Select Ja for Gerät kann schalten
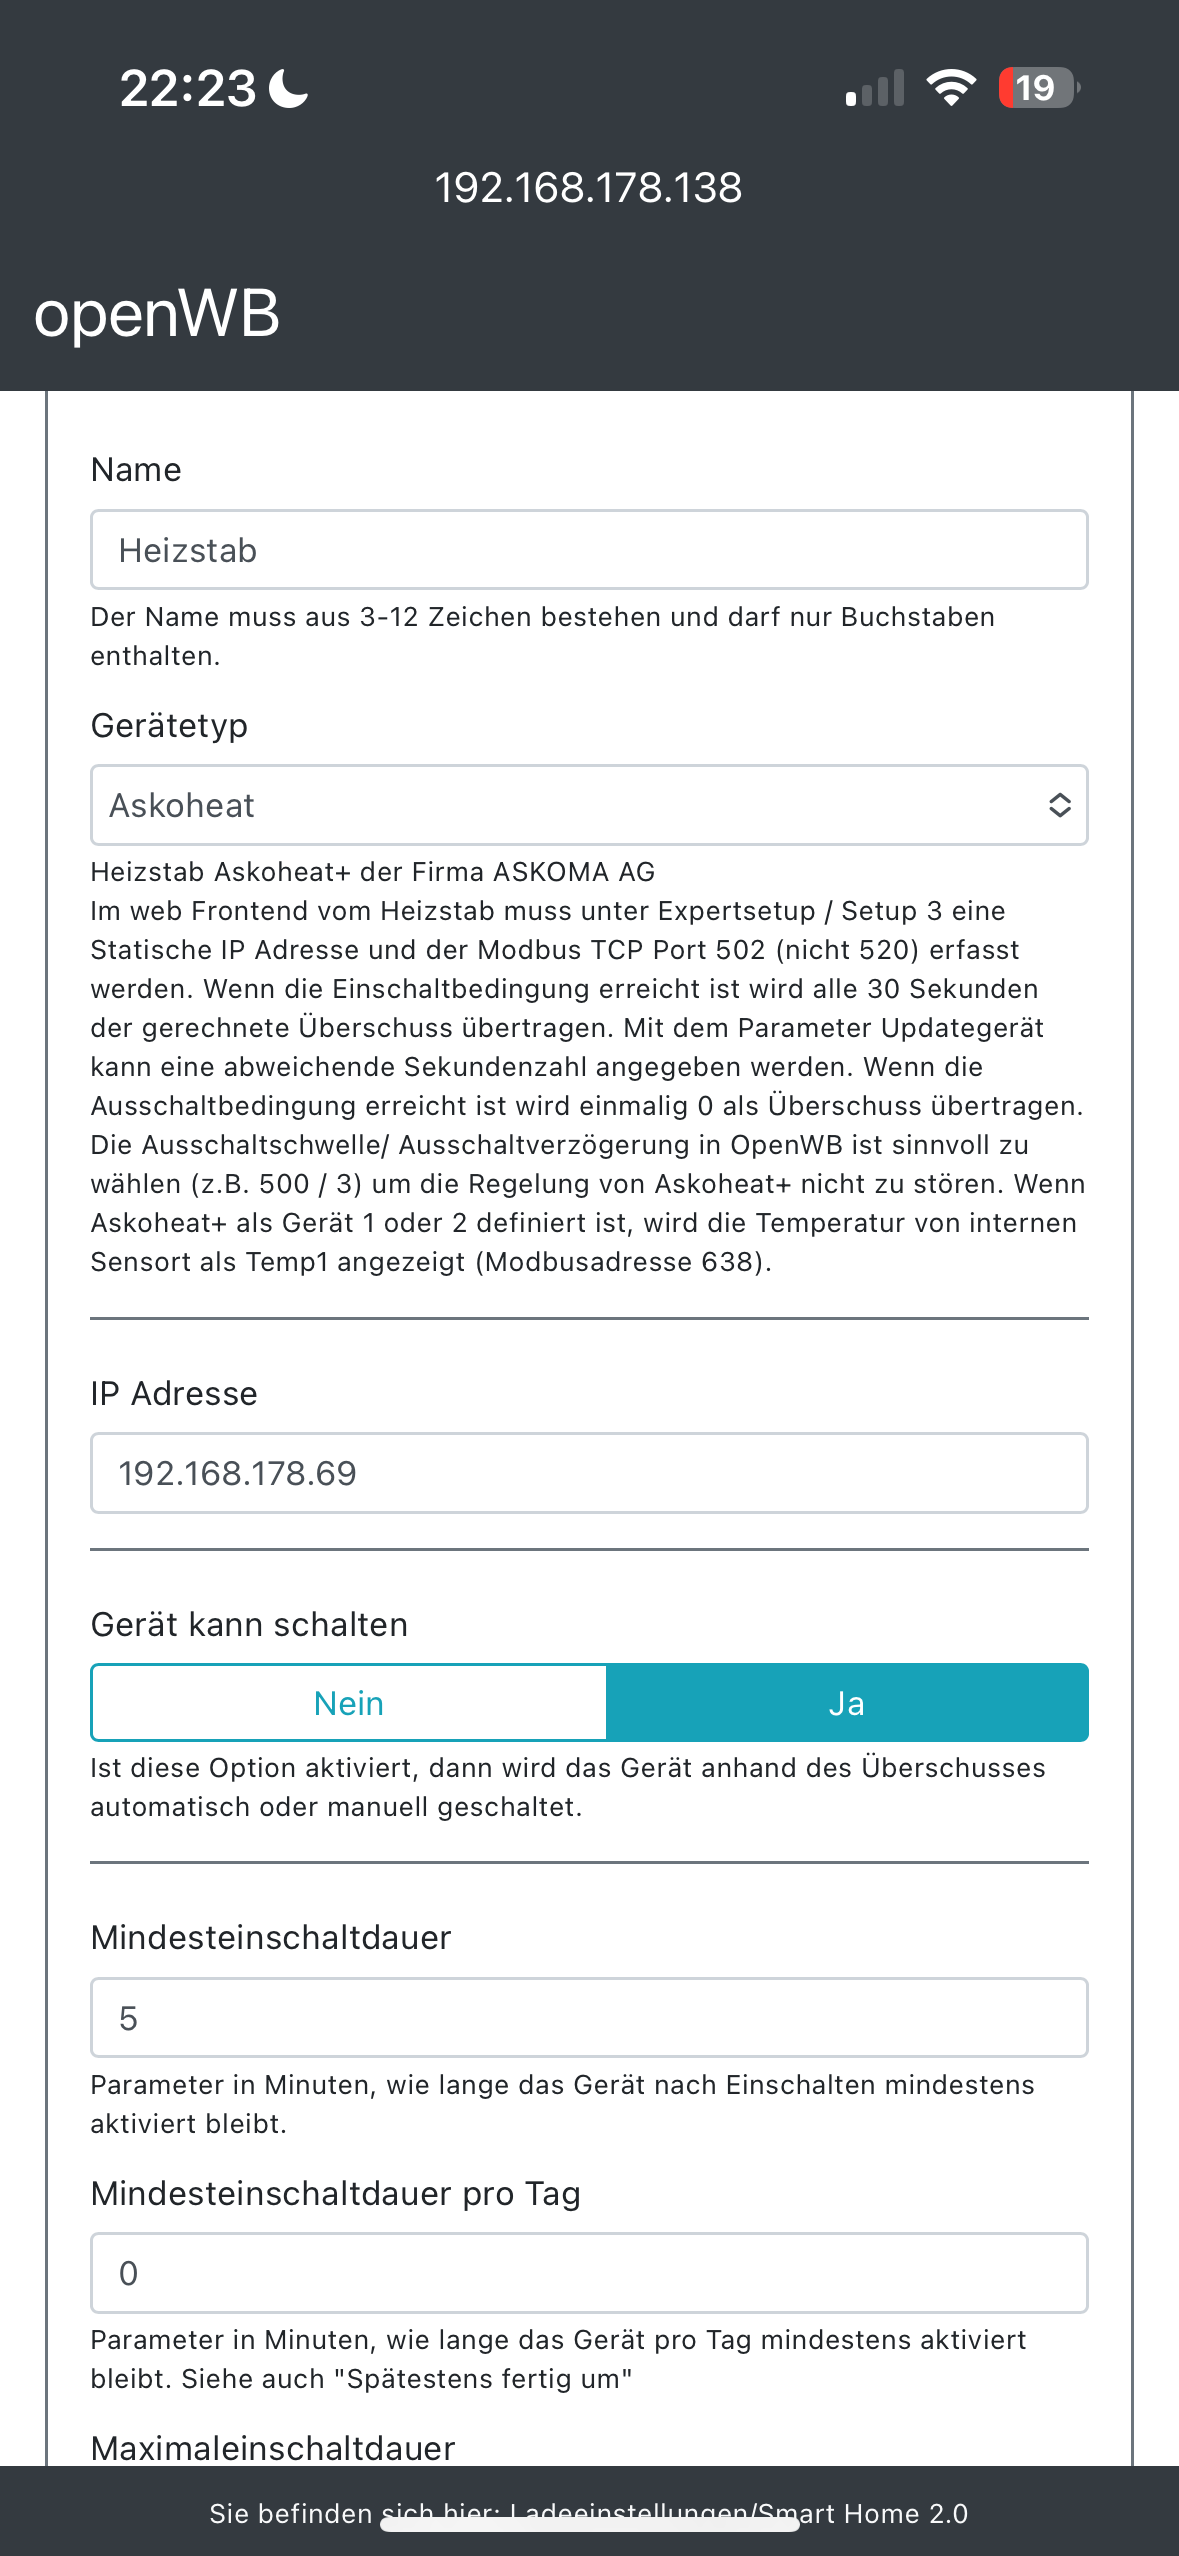 coord(846,1703)
